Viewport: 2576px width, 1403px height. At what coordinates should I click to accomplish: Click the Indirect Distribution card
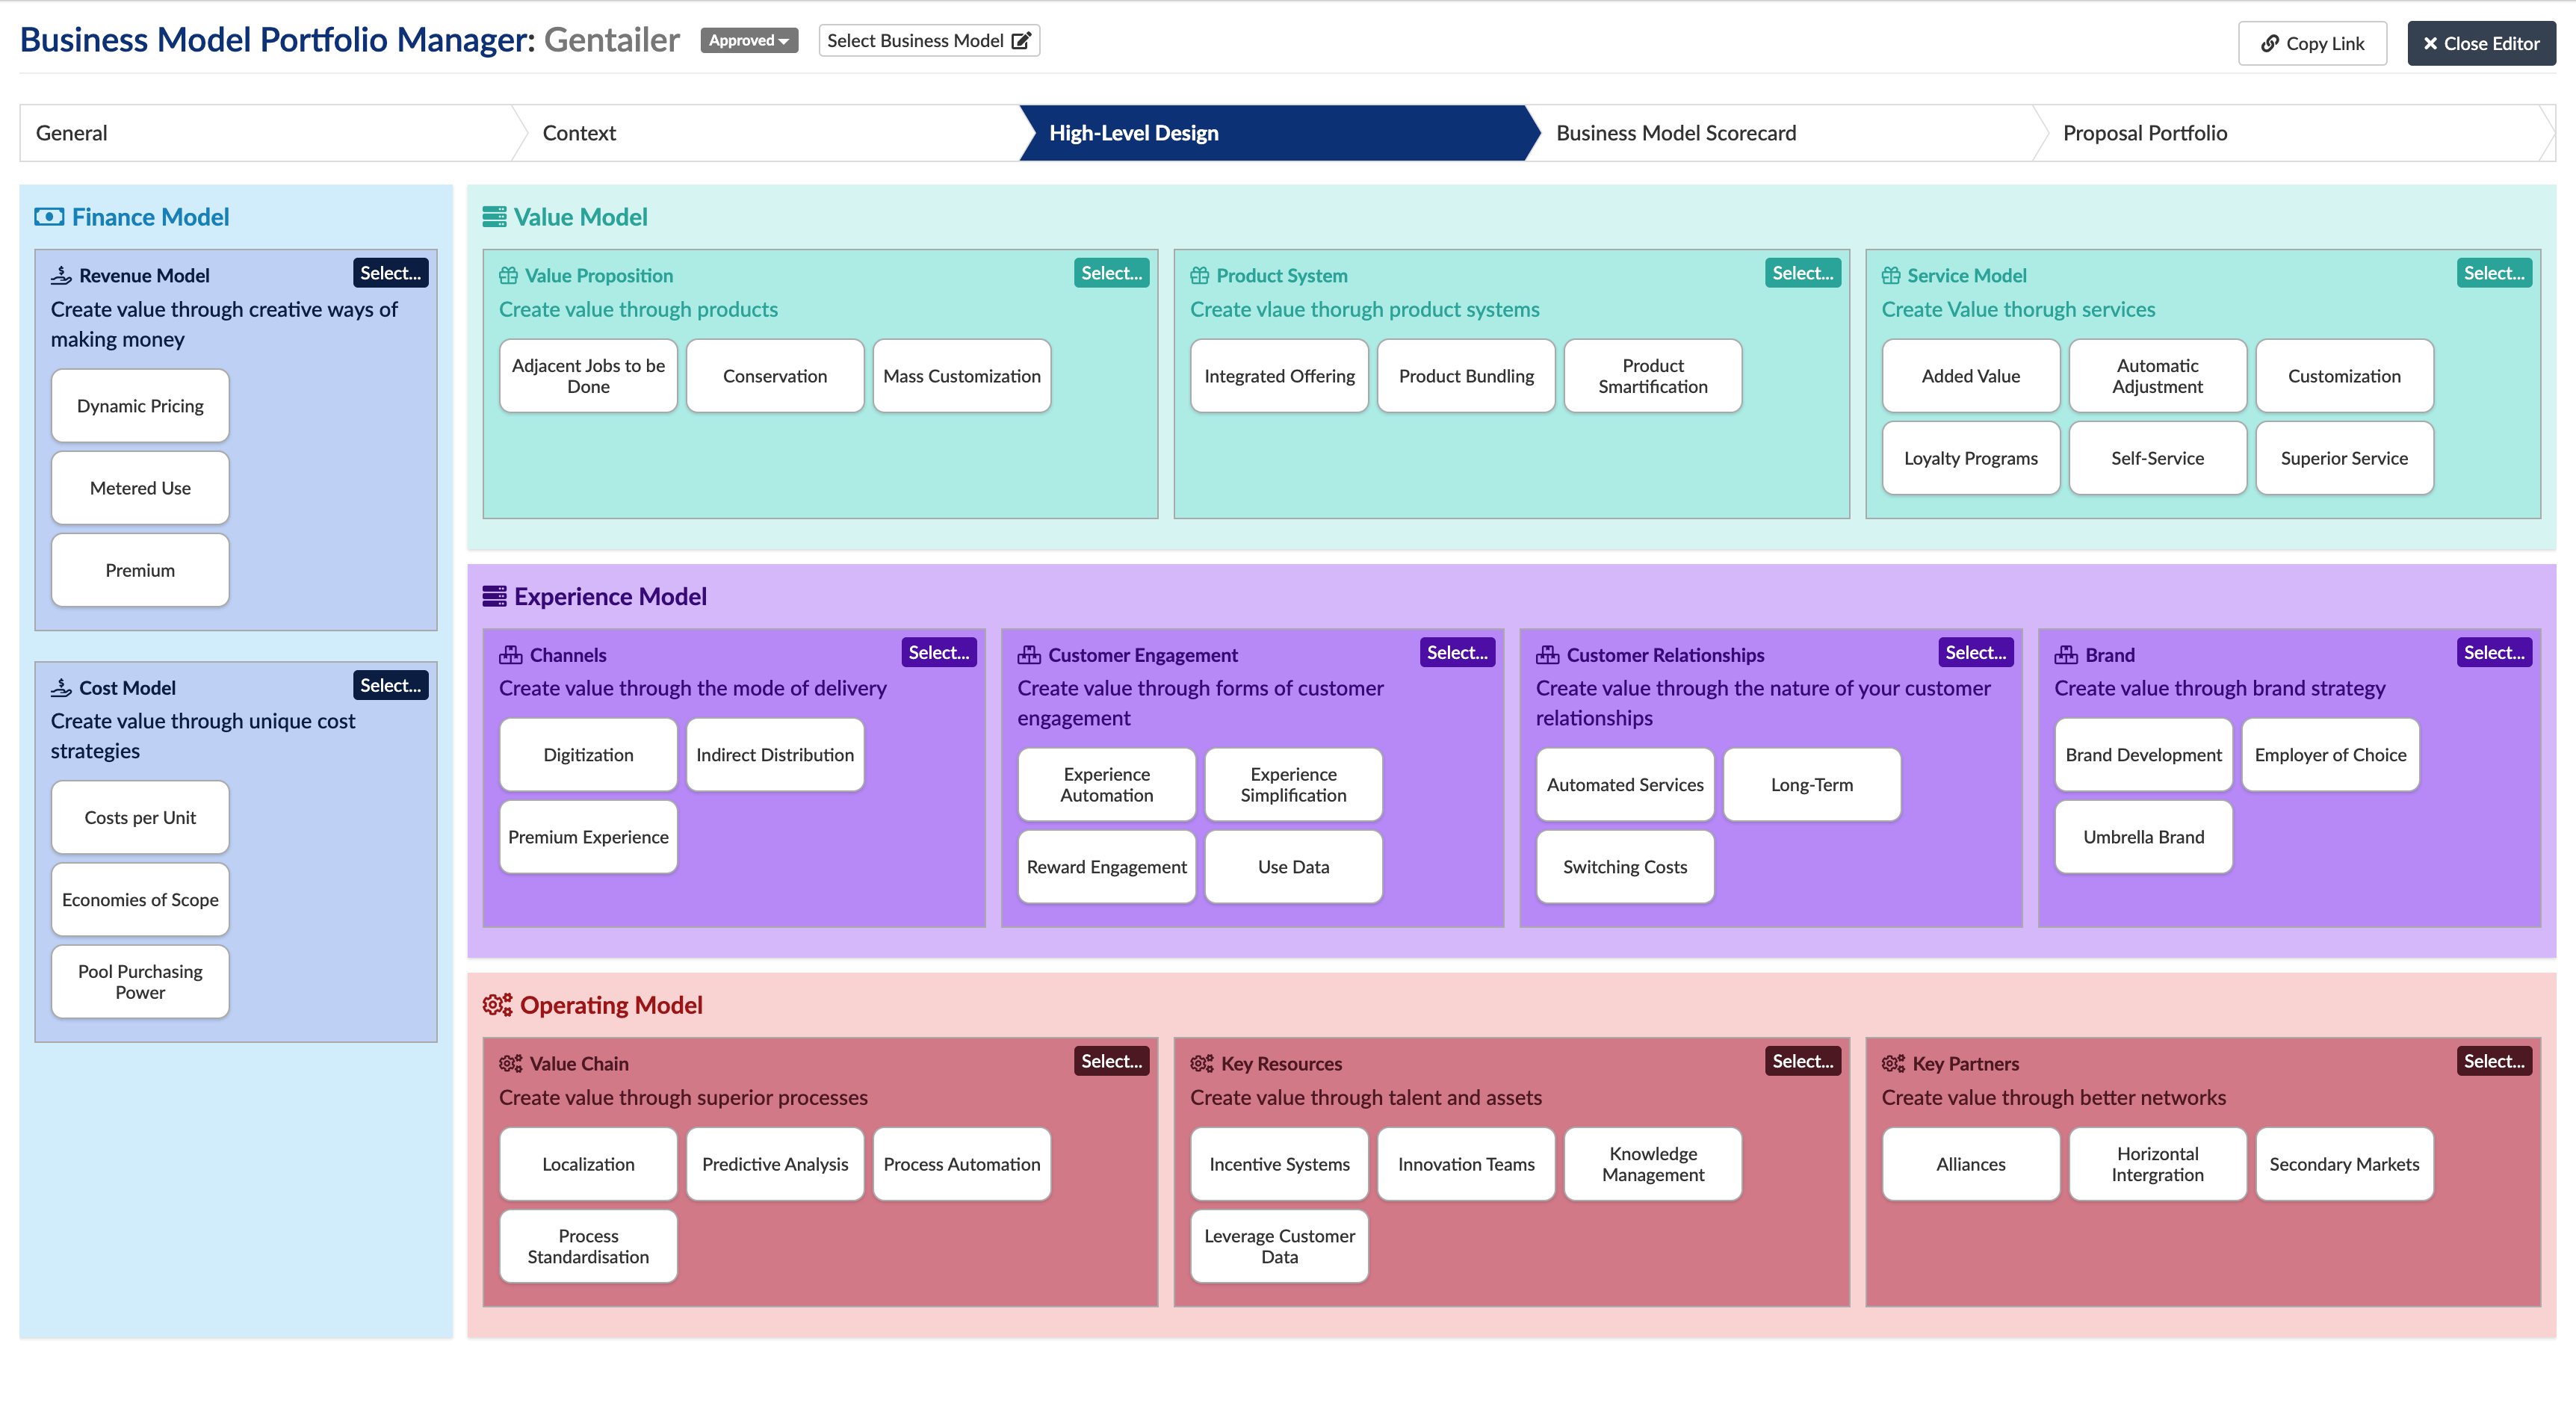tap(775, 755)
